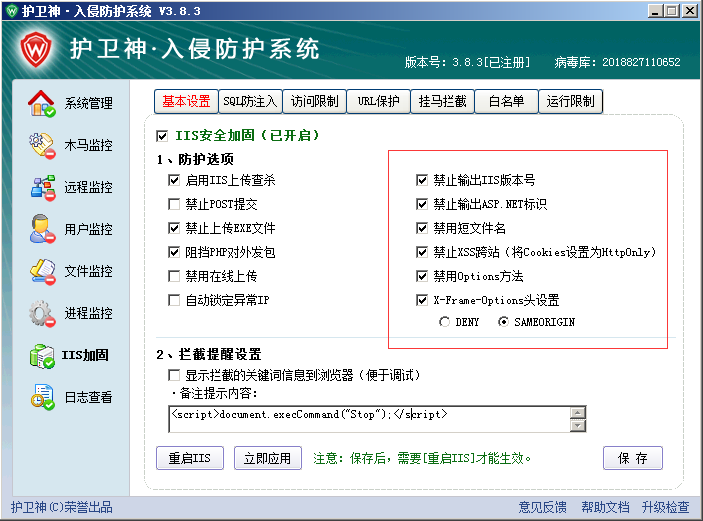This screenshot has width=703, height=521.
Task: Minimize the 护卫神 window
Action: pyautogui.click(x=655, y=11)
